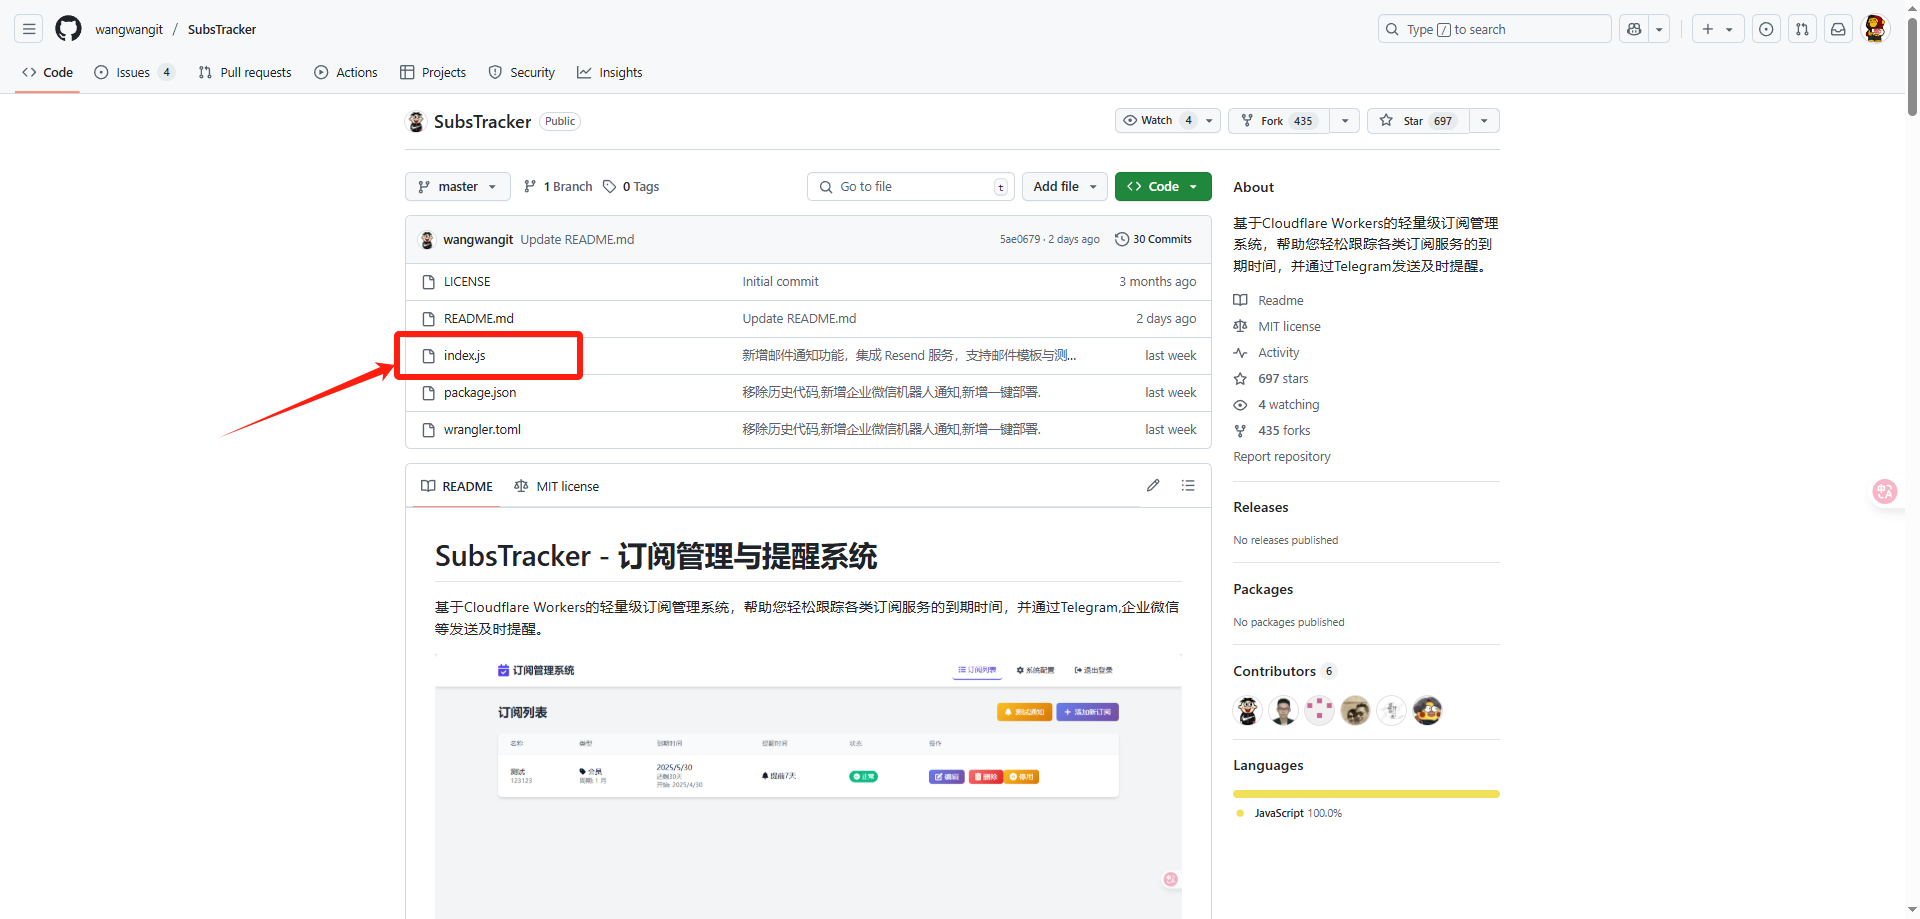Open Readme link in About sidebar
Screen dimensions: 1920x919
[x=1268, y=300]
